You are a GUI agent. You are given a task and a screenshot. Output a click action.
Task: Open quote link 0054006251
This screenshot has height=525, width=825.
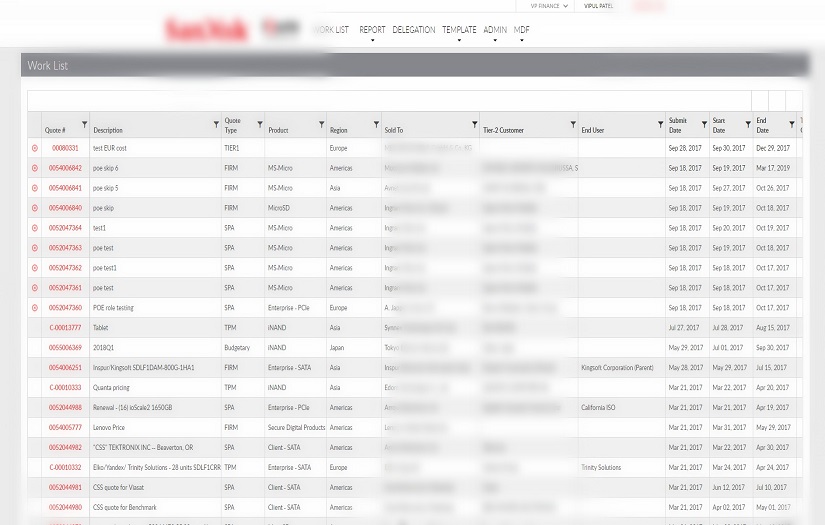point(65,368)
